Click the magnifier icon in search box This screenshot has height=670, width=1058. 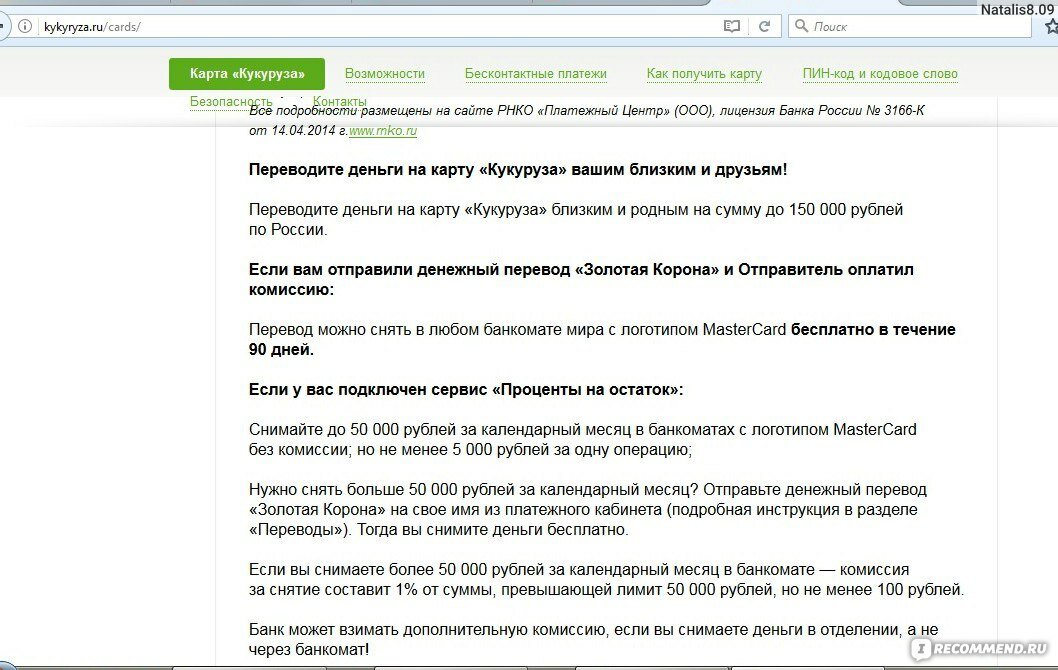tap(801, 26)
